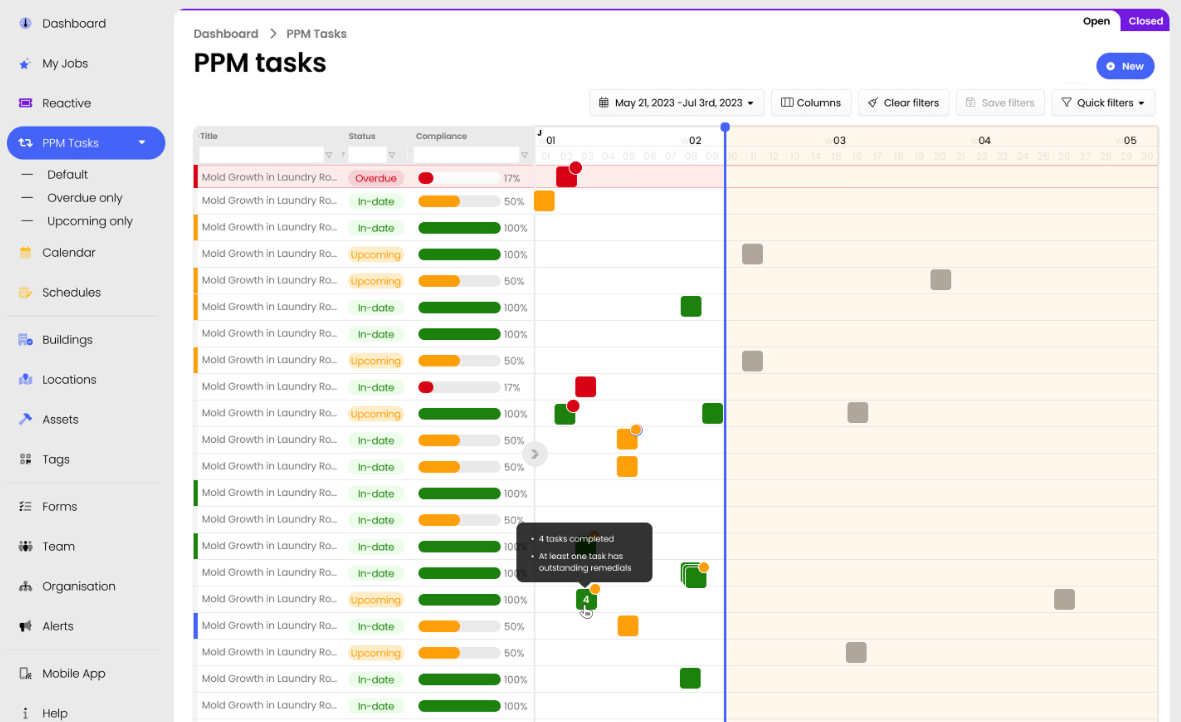Click the overdue 17% compliance progress bar
The height and width of the screenshot is (722, 1181).
459,177
